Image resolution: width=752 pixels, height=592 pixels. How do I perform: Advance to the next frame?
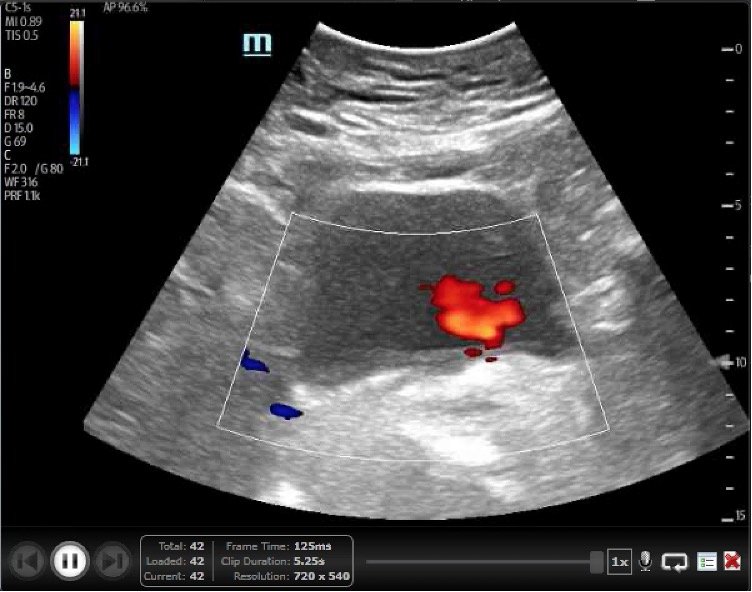113,561
